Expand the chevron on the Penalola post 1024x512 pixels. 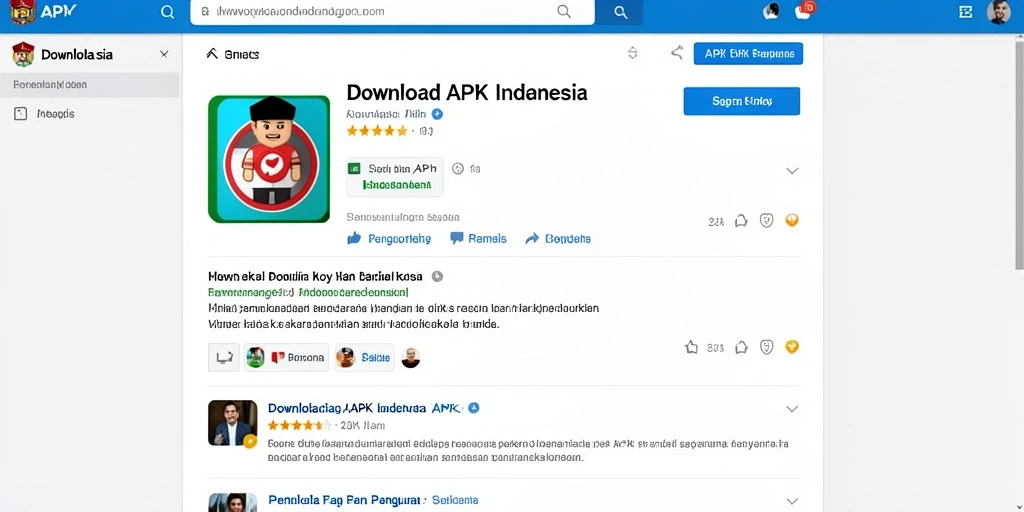tap(792, 502)
